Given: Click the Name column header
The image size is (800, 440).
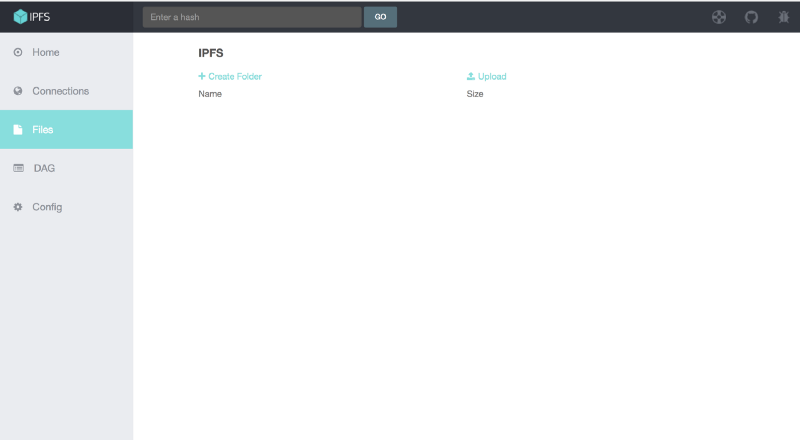Looking at the screenshot, I should coord(210,94).
